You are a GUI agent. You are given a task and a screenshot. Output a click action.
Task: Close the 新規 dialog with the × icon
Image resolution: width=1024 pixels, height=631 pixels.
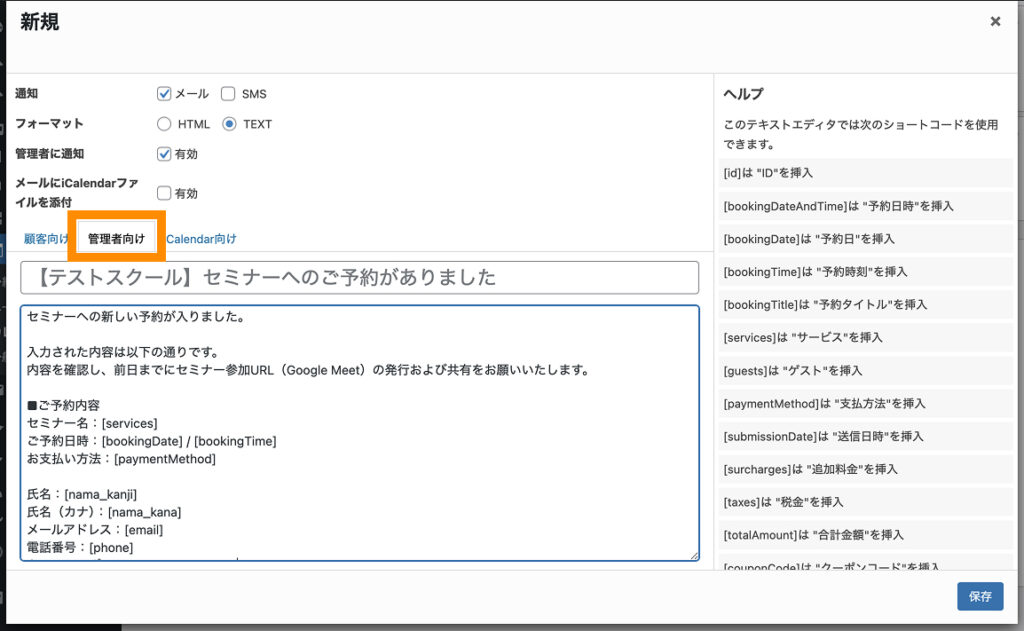point(995,21)
